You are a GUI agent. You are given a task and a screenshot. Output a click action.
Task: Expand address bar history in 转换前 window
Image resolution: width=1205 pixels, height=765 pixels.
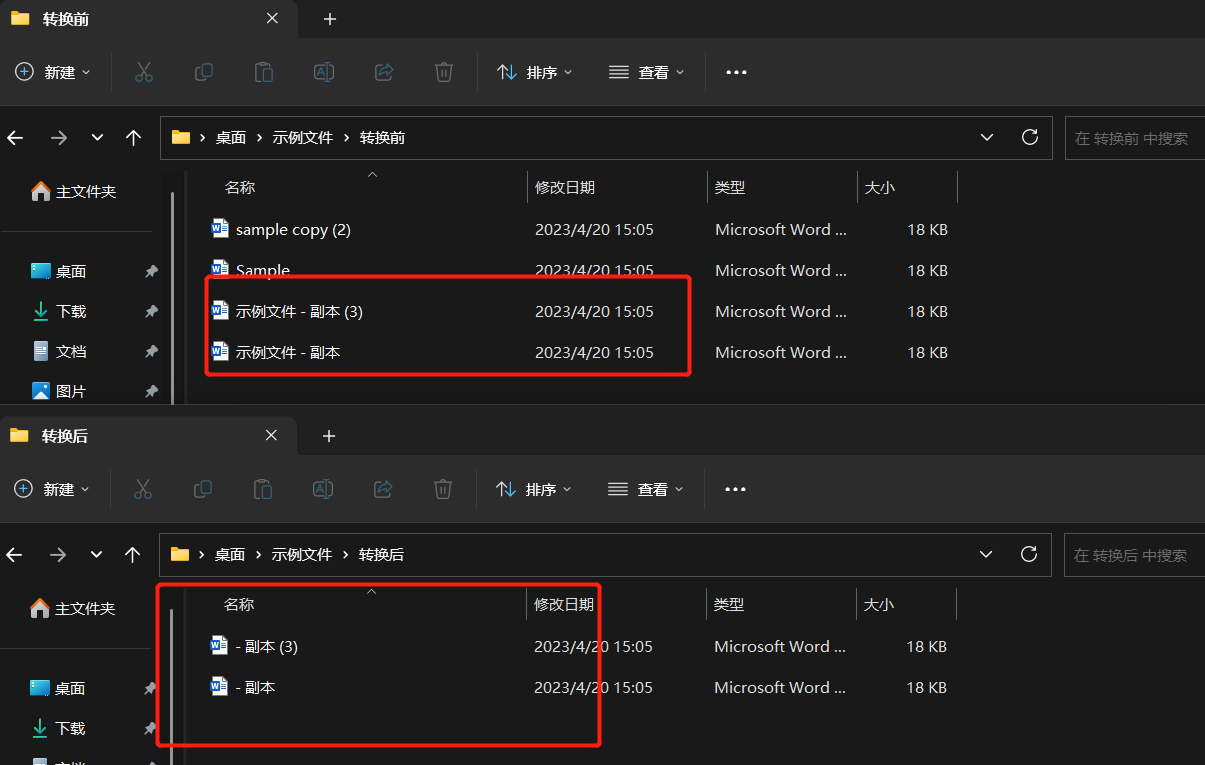[987, 137]
